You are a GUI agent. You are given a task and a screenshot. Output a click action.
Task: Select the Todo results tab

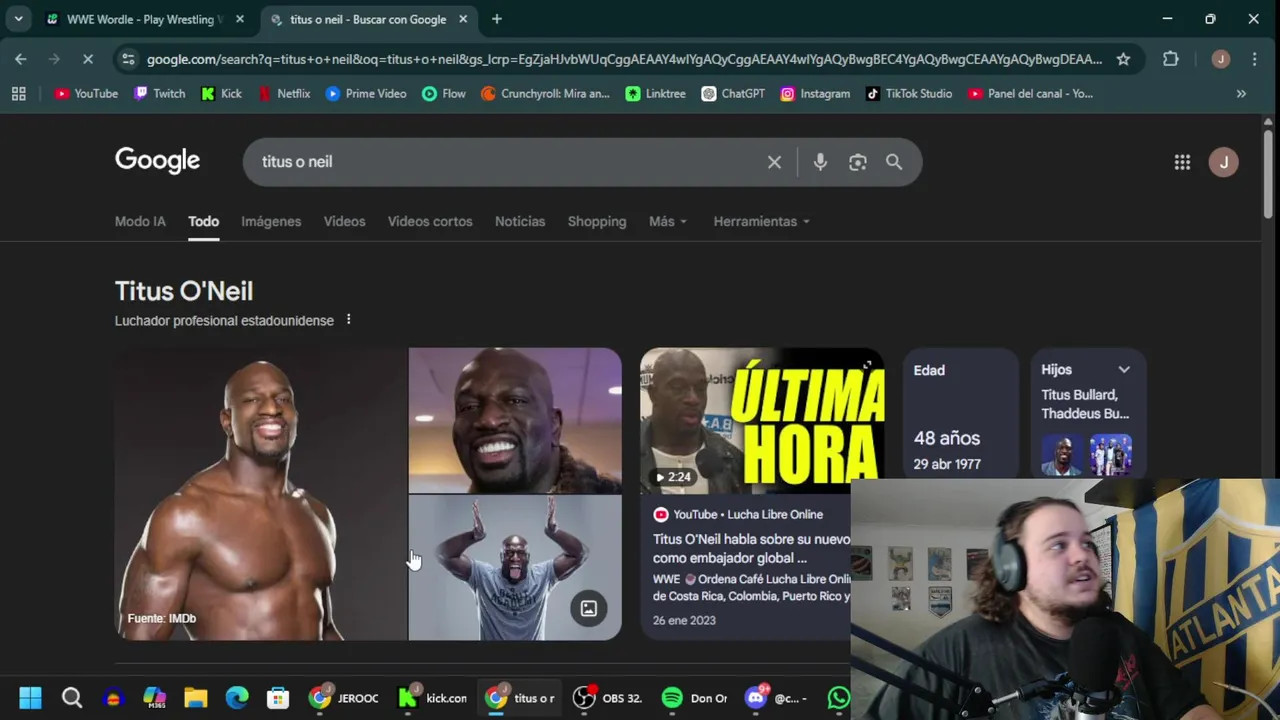(203, 221)
